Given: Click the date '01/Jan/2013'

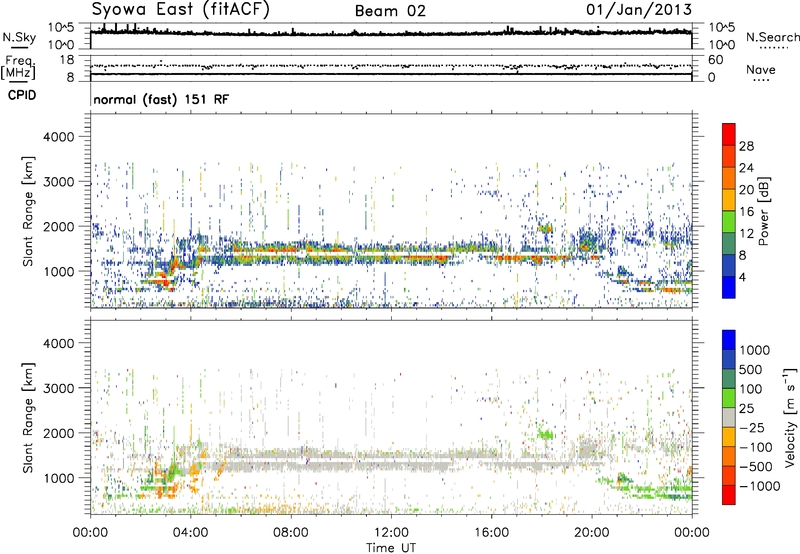Looking at the screenshot, I should pyautogui.click(x=639, y=10).
